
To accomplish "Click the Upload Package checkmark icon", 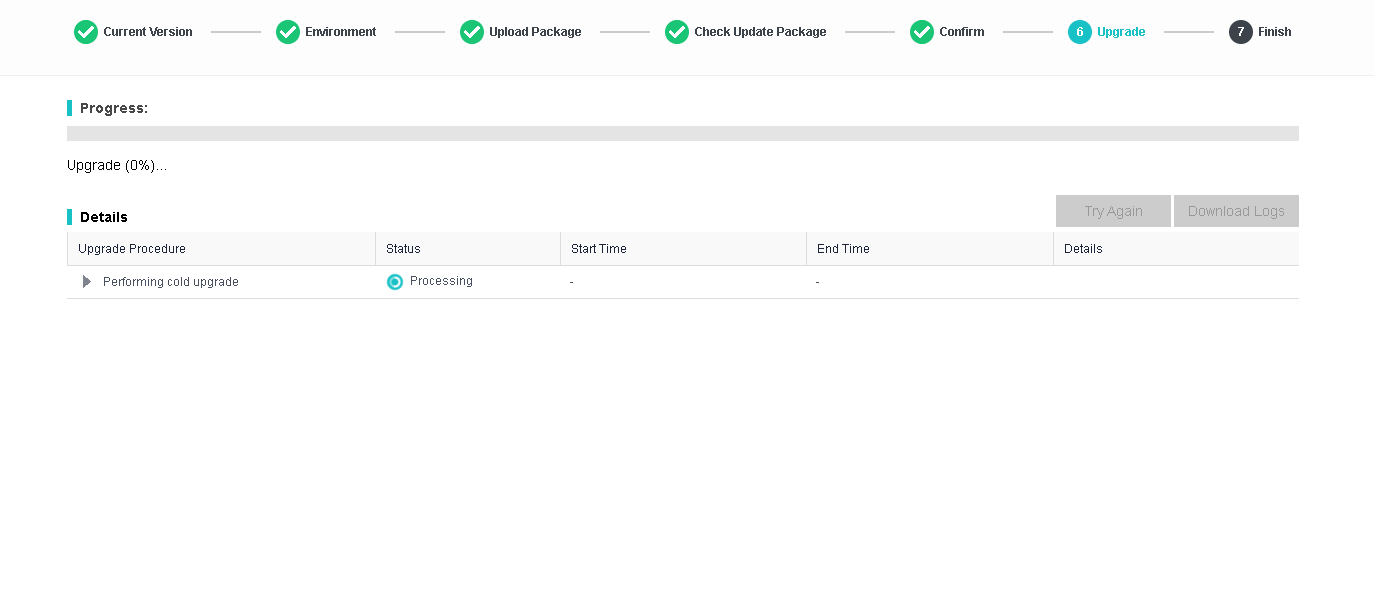I will (x=472, y=32).
